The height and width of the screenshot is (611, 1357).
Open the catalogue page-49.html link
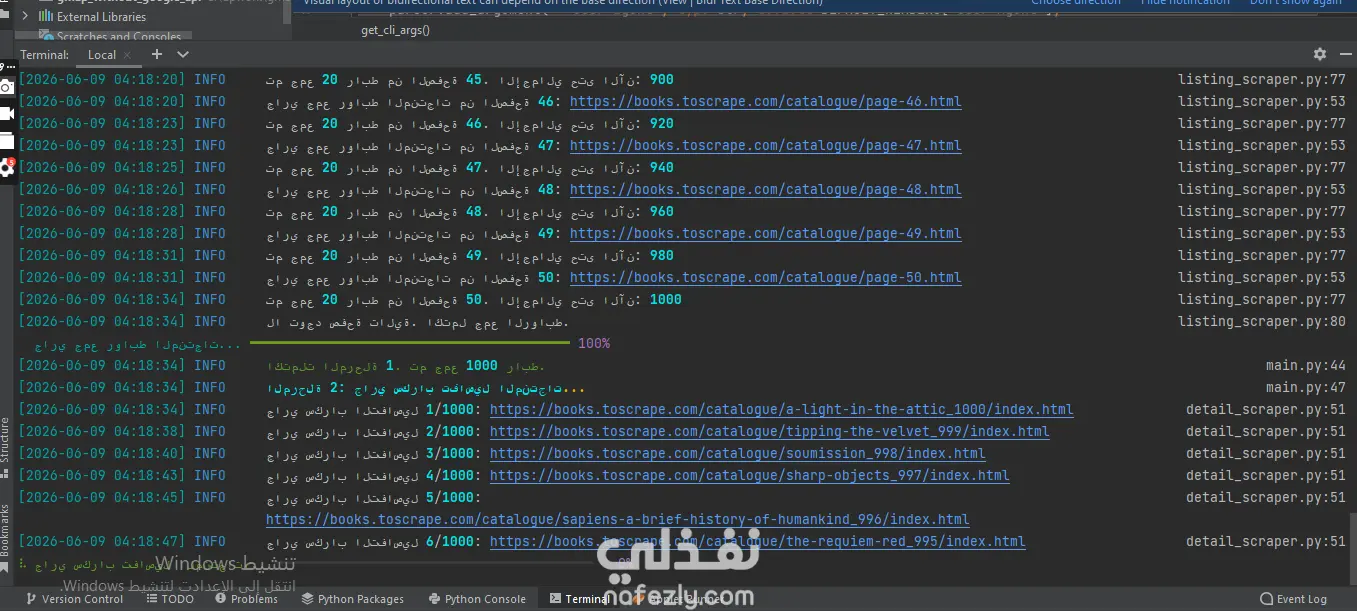pyautogui.click(x=765, y=233)
